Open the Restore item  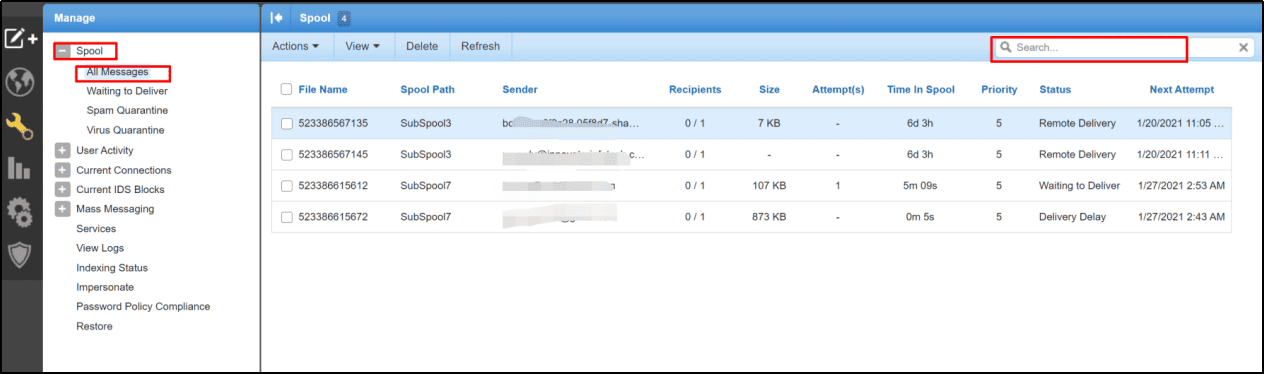[94, 327]
